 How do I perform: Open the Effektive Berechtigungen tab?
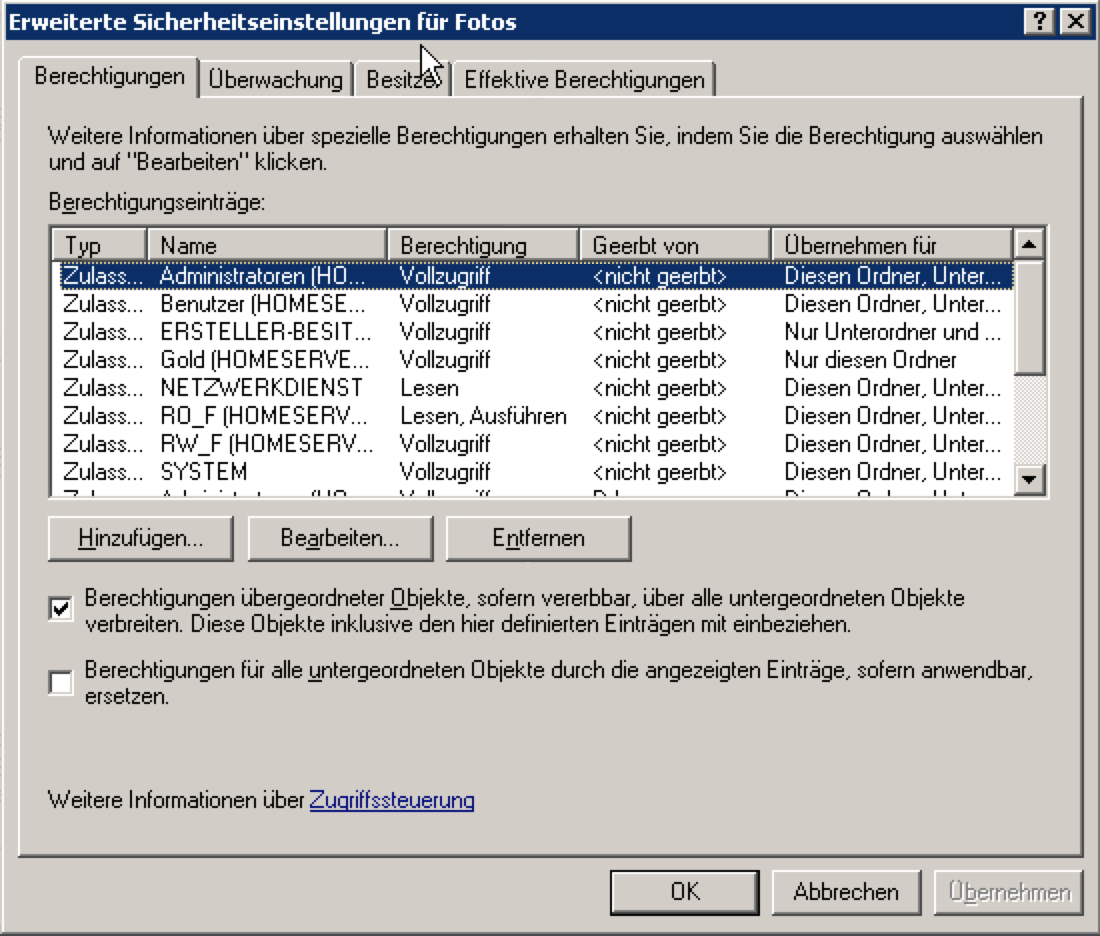[x=584, y=80]
